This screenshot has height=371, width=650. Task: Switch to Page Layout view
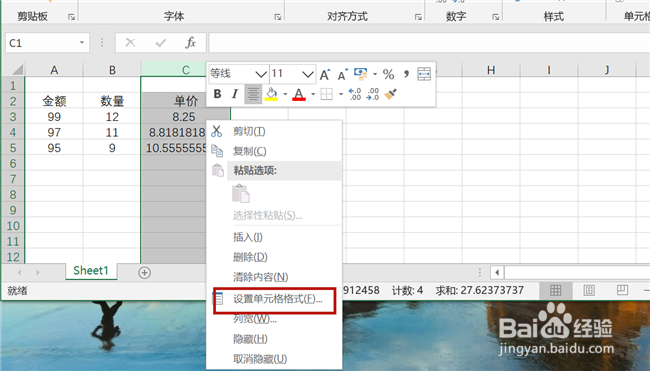point(589,291)
